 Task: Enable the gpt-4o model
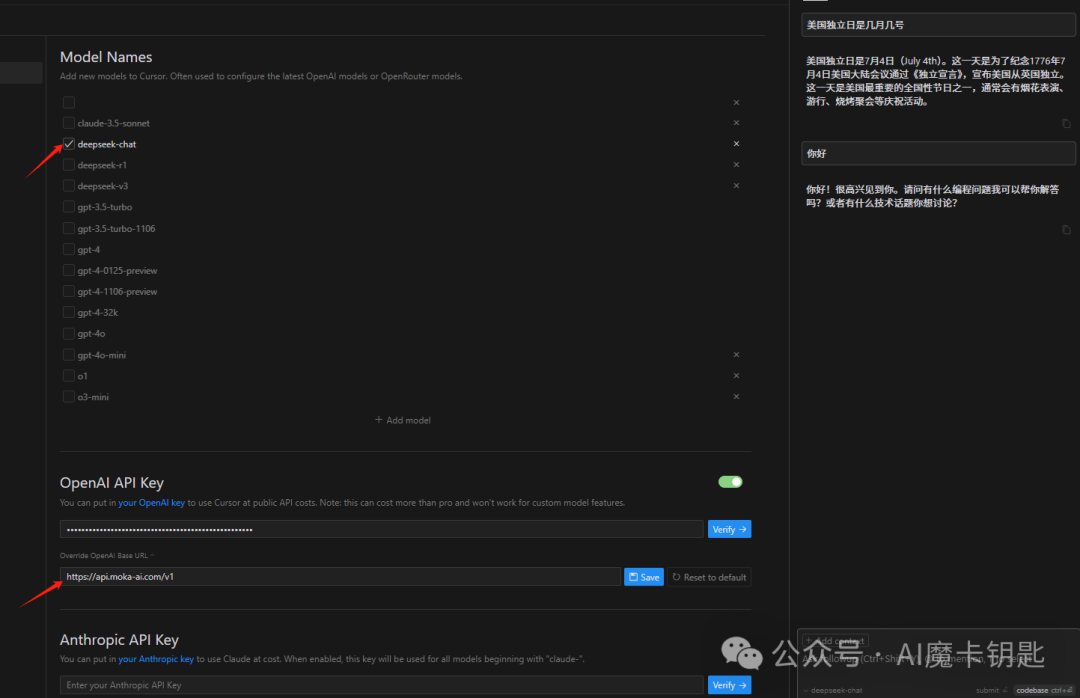68,333
